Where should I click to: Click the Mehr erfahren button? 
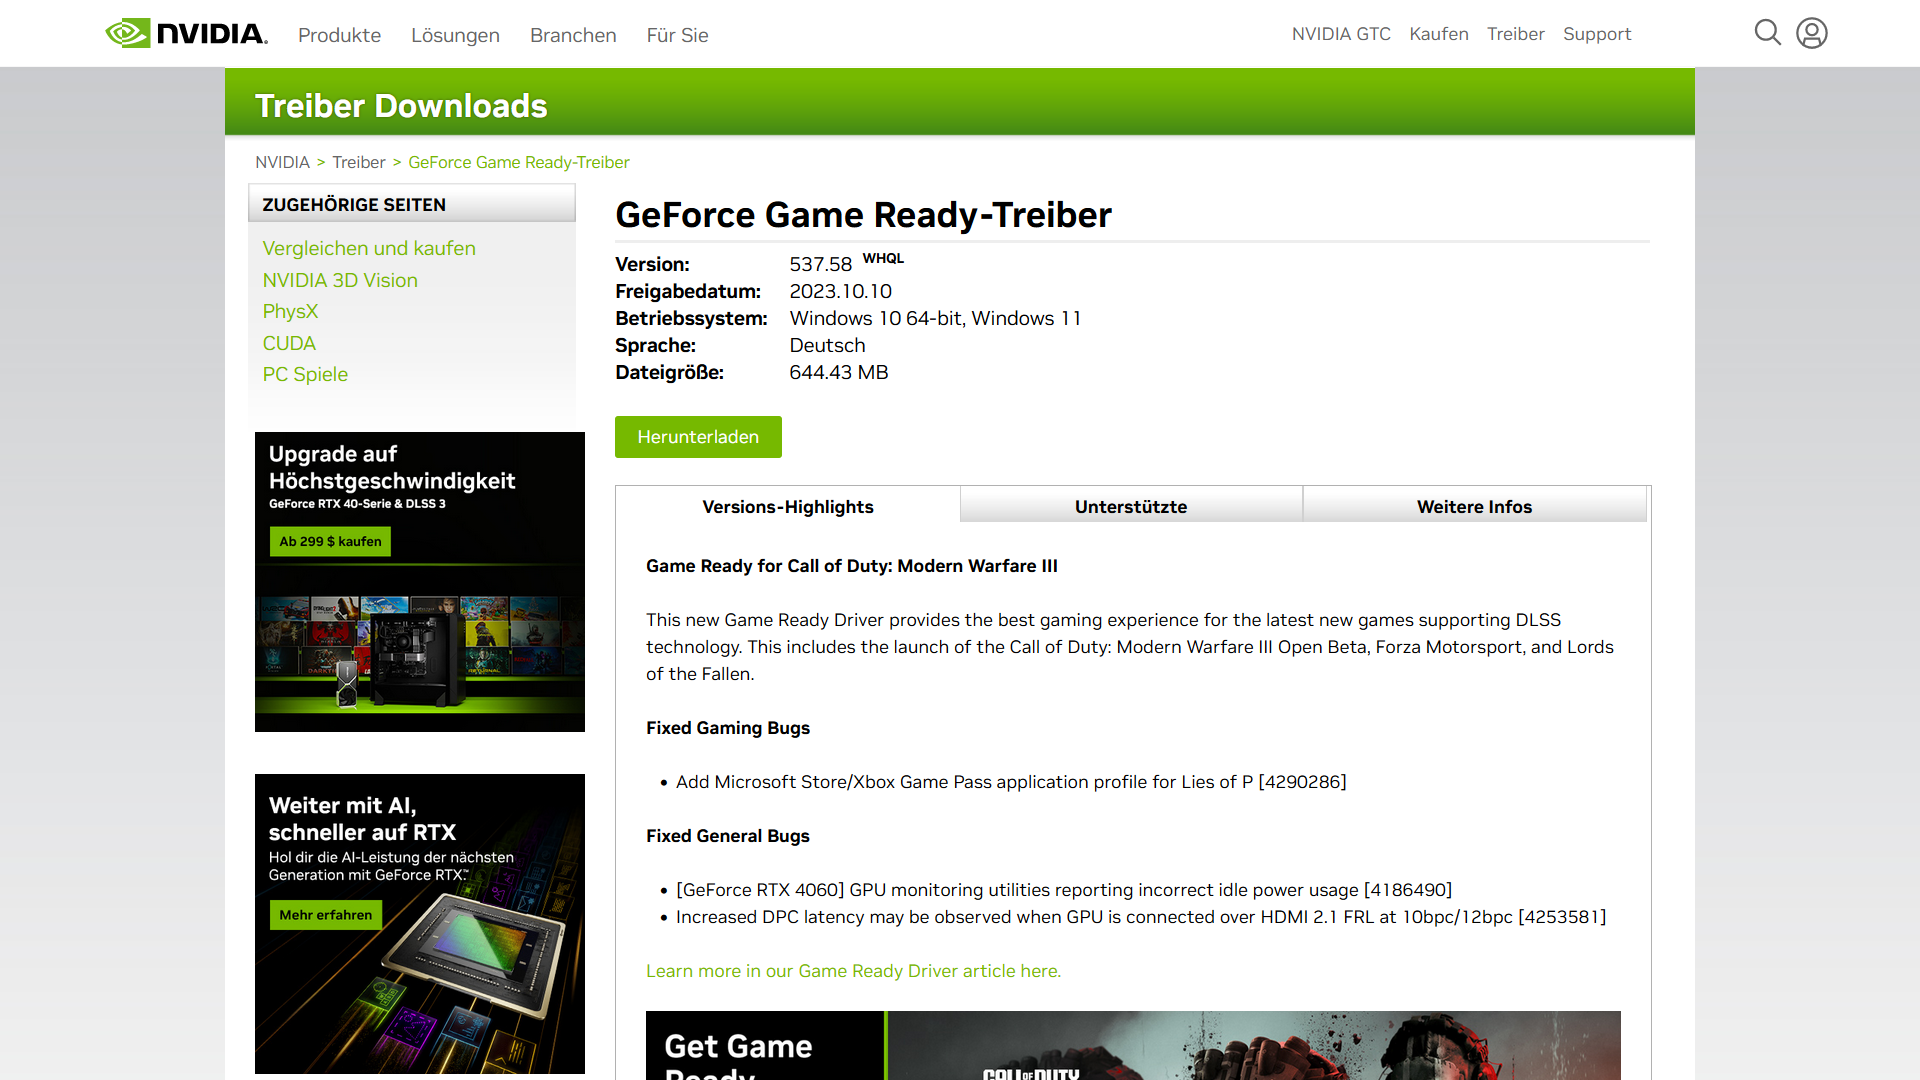pos(325,915)
